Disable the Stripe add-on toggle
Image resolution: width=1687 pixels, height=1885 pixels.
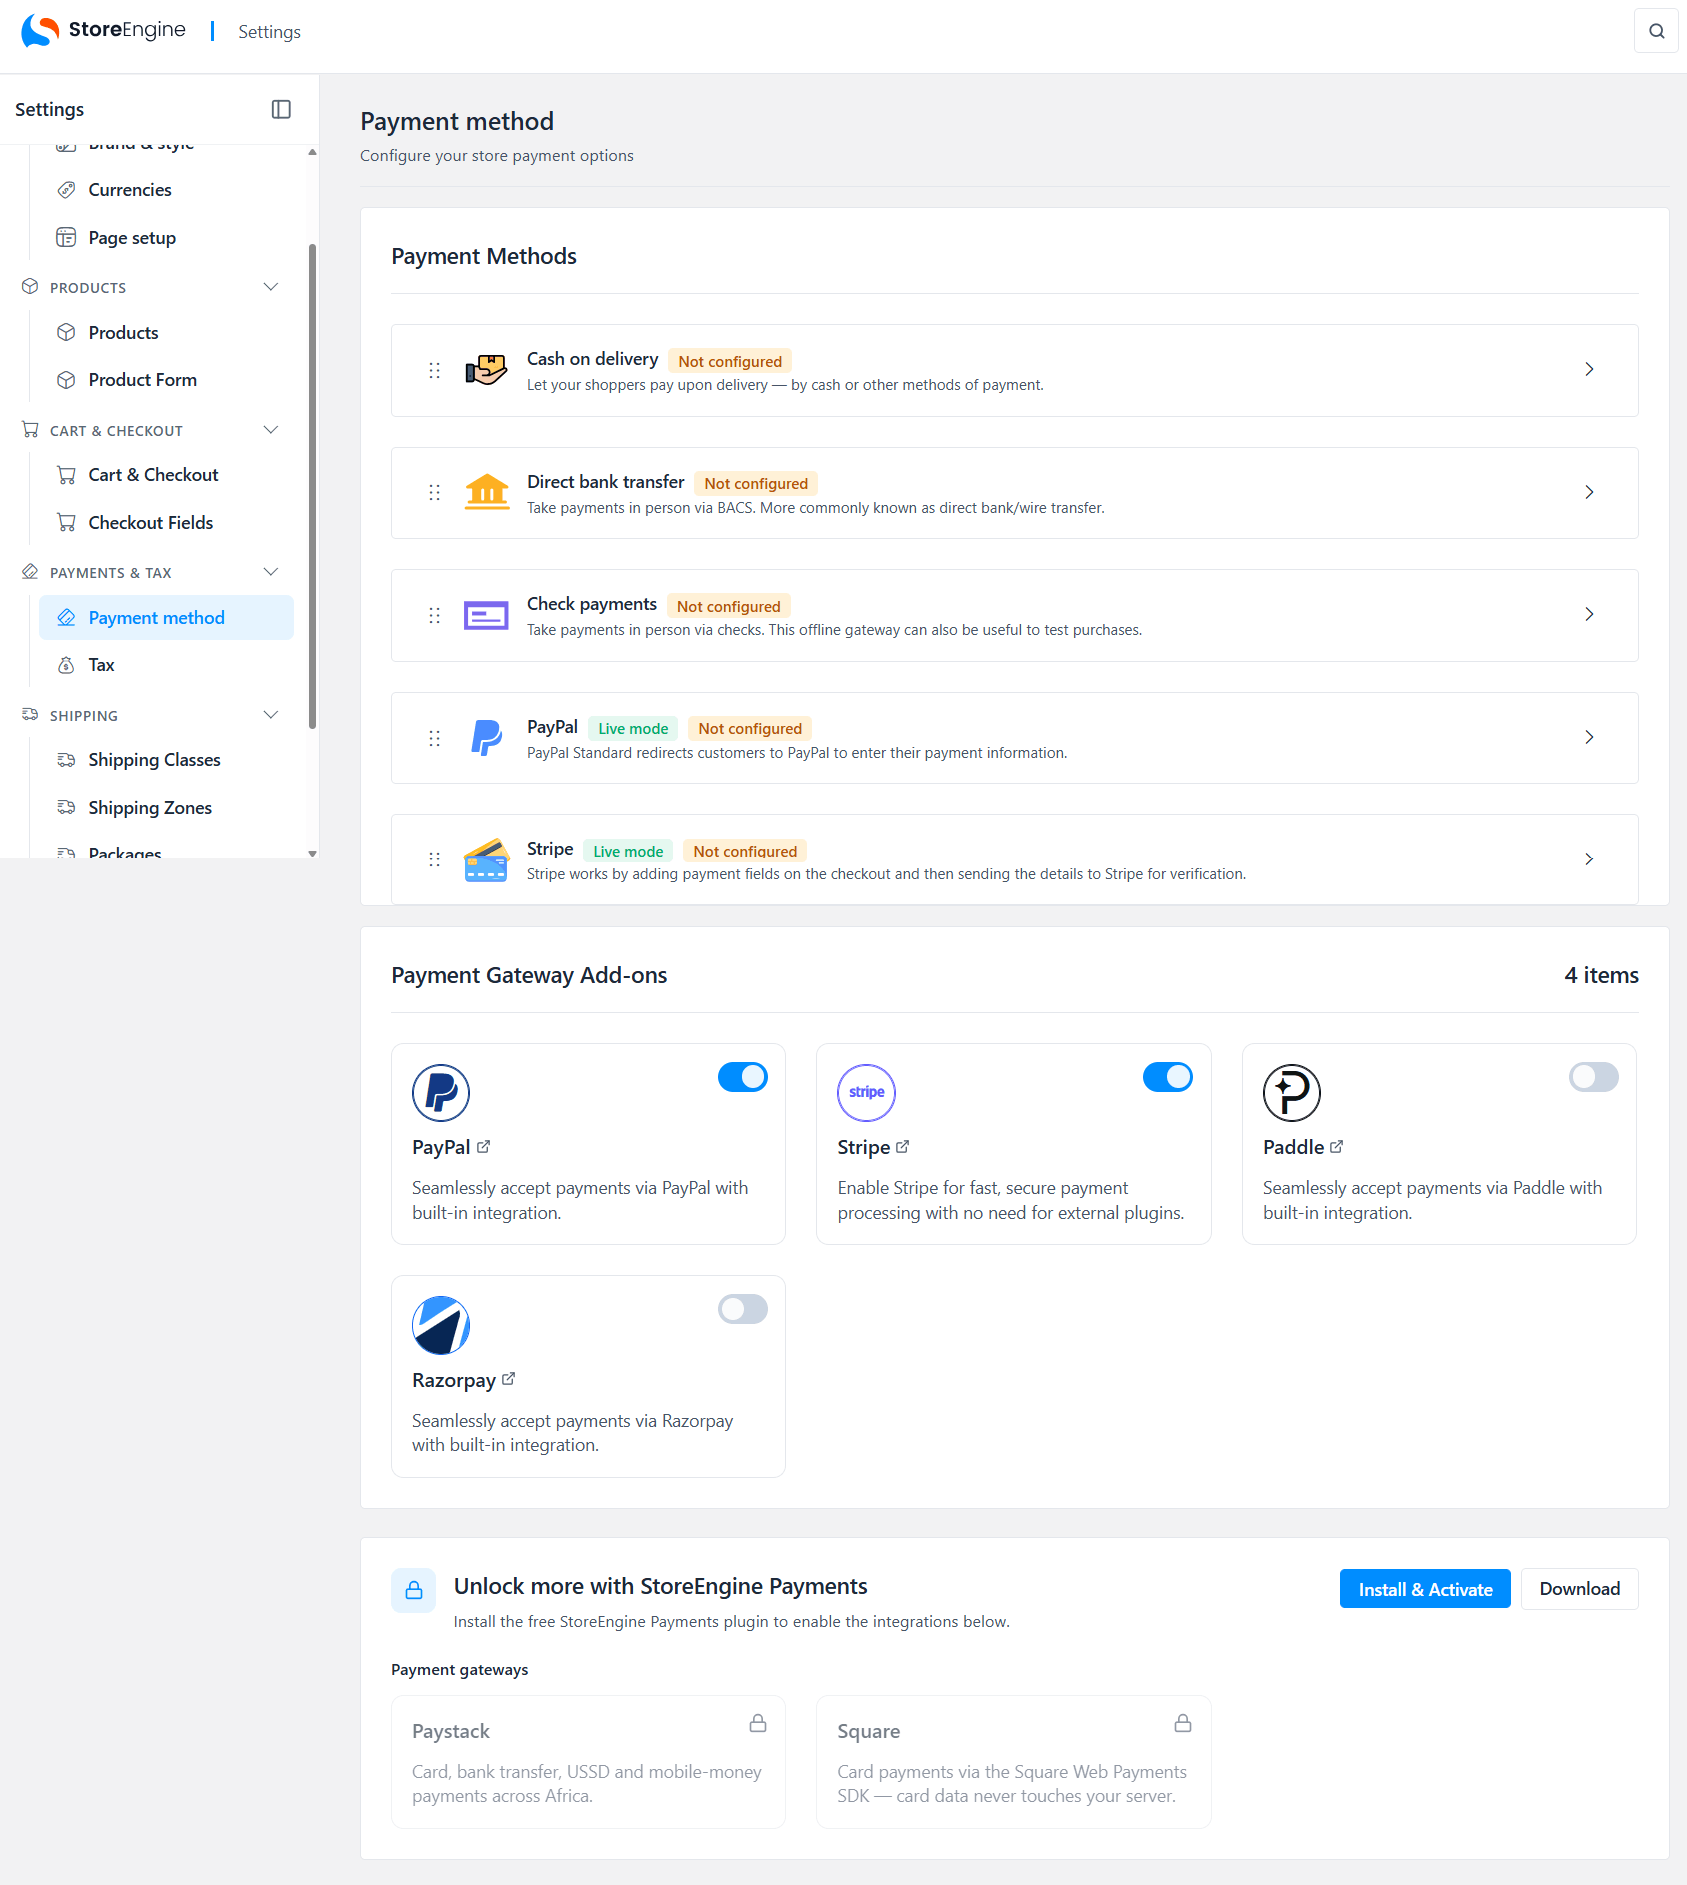[x=1168, y=1077]
